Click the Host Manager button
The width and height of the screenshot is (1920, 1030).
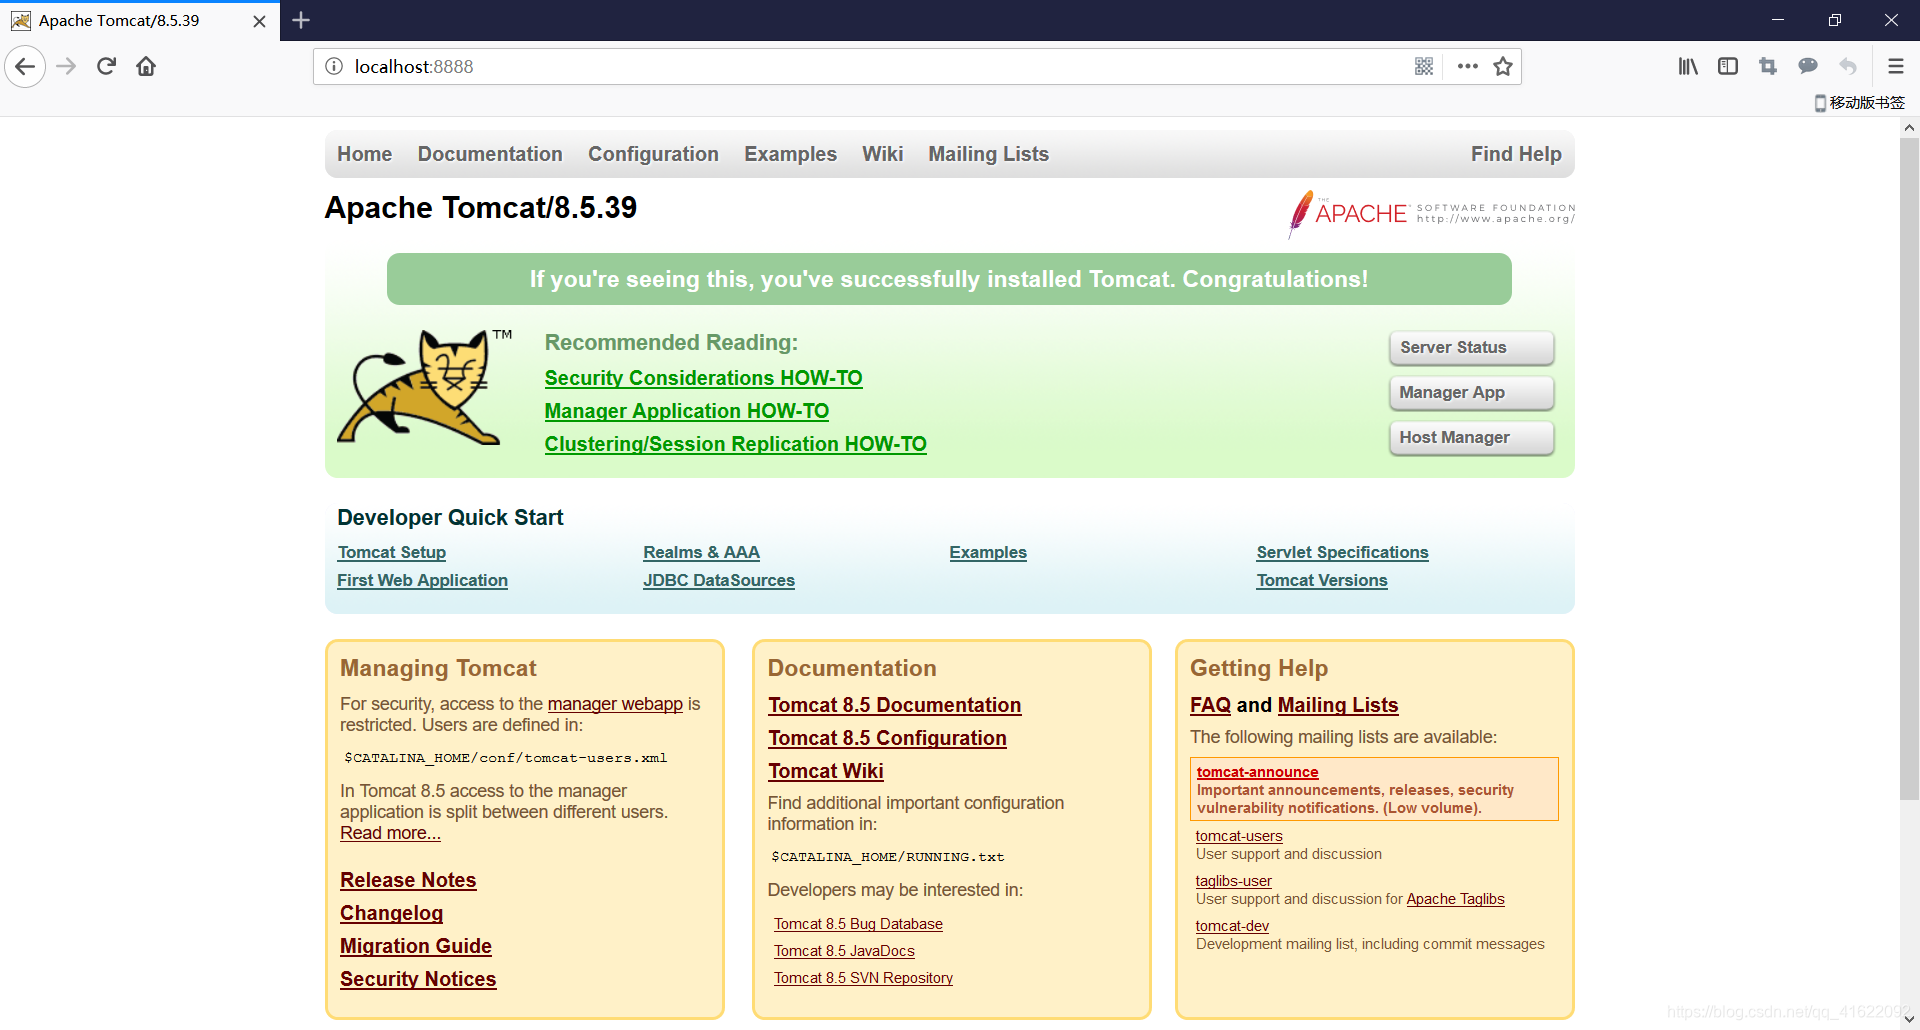pos(1472,438)
